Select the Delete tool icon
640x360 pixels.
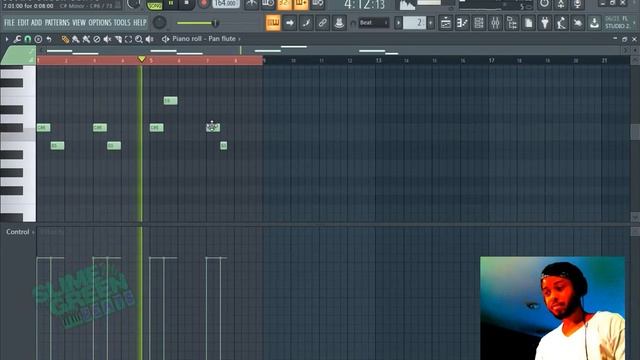click(97, 39)
